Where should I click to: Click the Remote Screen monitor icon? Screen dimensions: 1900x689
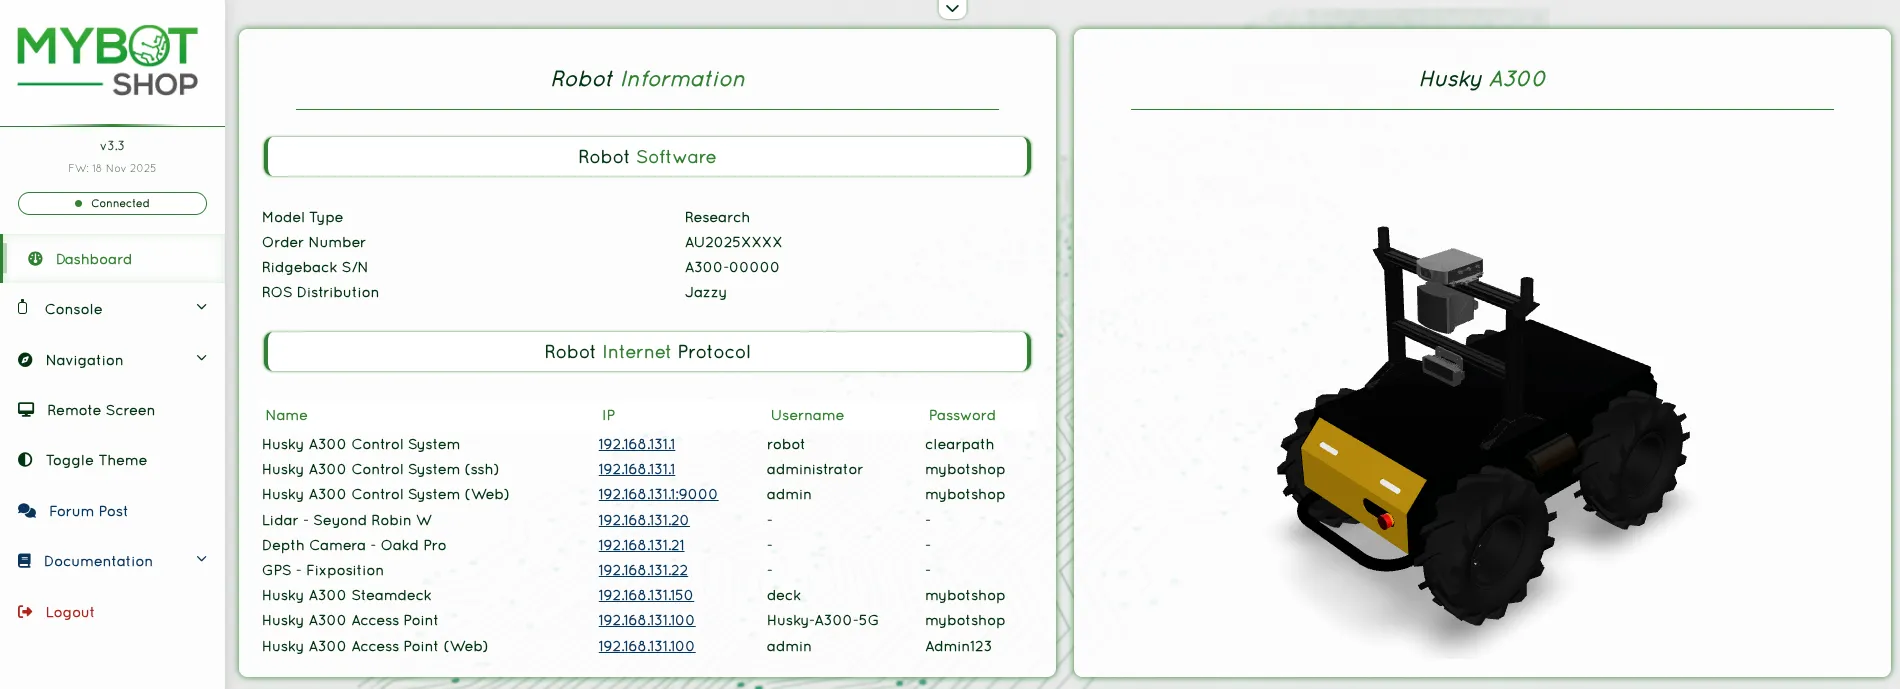click(x=26, y=410)
